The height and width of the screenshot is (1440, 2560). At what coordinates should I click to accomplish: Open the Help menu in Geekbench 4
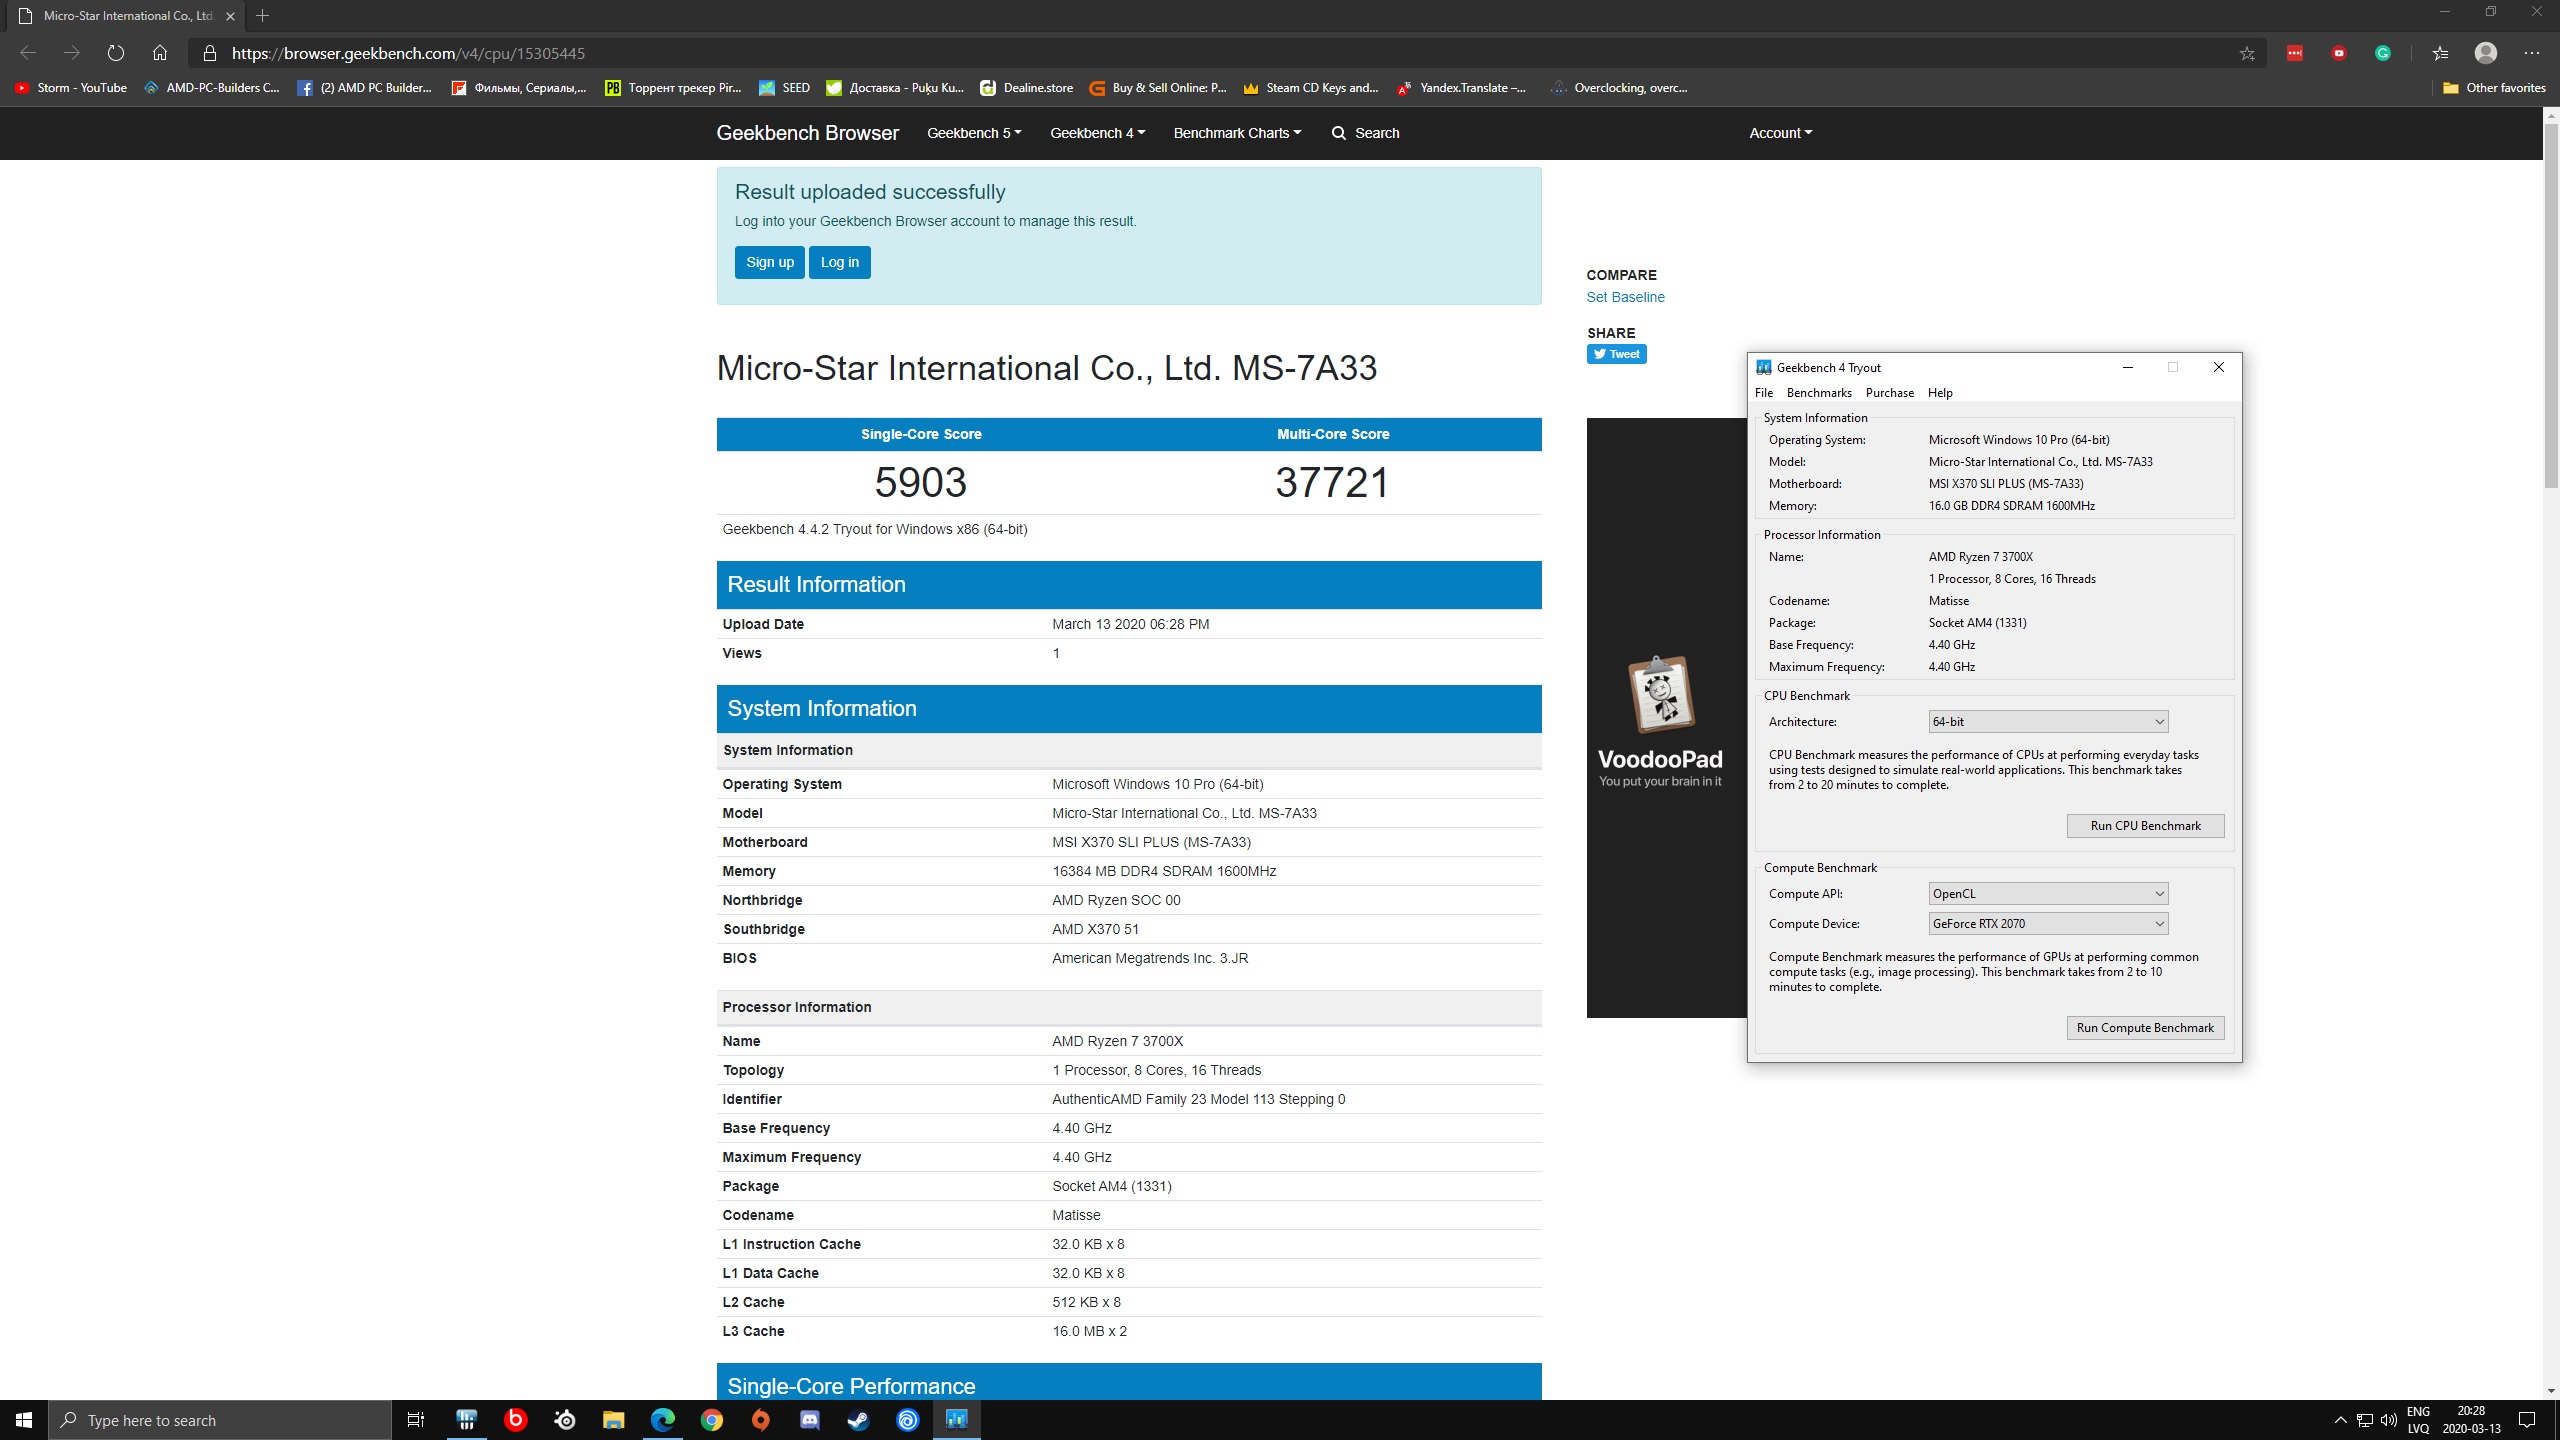pos(1940,393)
